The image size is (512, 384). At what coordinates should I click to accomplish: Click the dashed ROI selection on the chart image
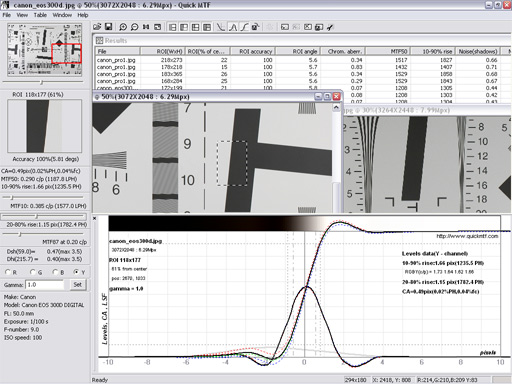point(232,163)
